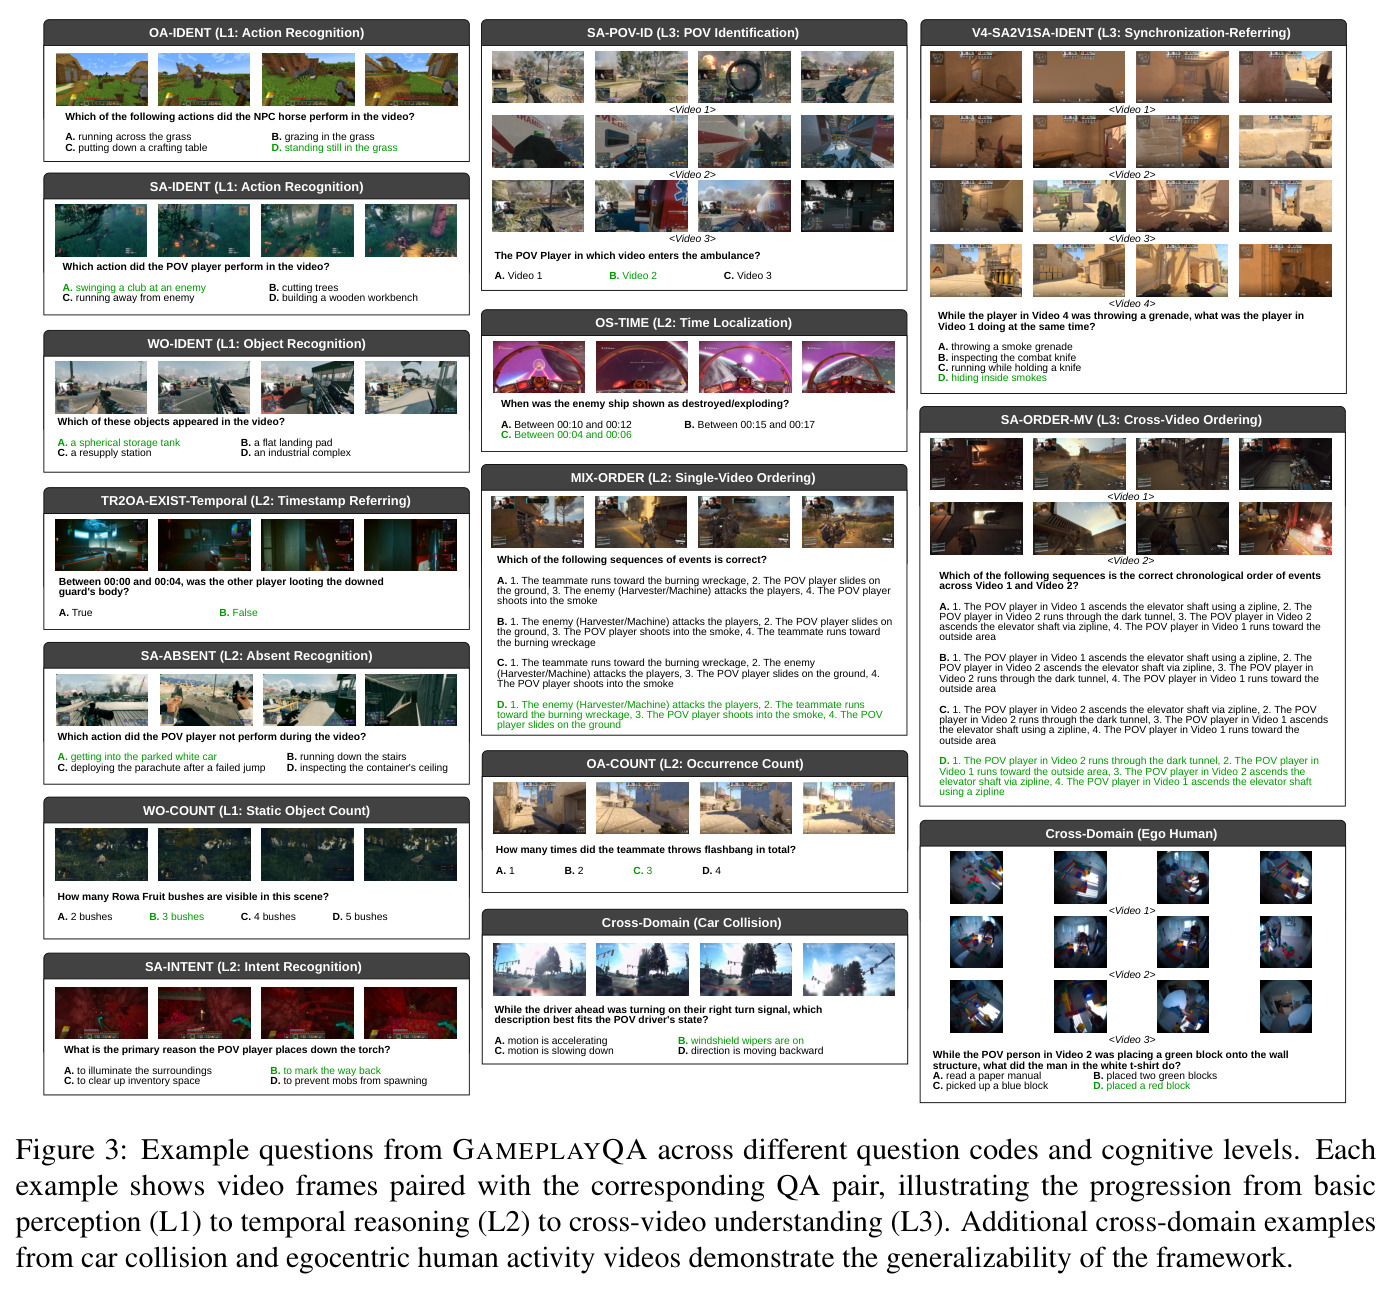Click 'D. placed a red block' answer
Screen dimensions: 1392x1290
1141,1086
